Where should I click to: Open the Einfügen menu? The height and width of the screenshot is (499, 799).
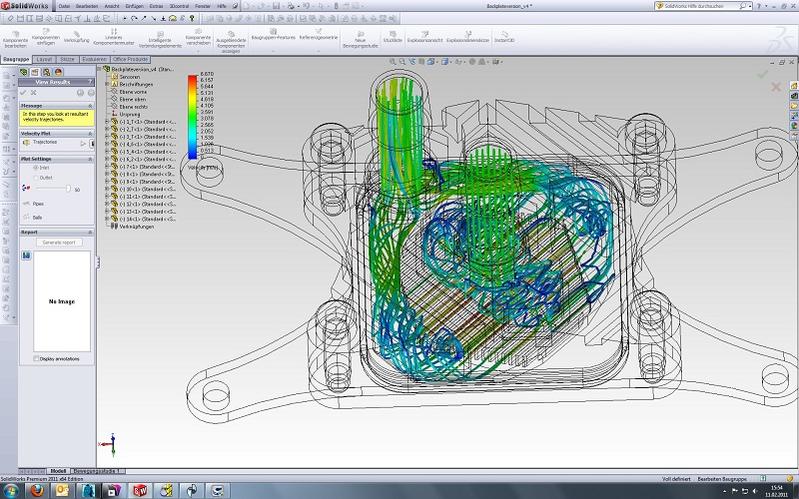(134, 6)
